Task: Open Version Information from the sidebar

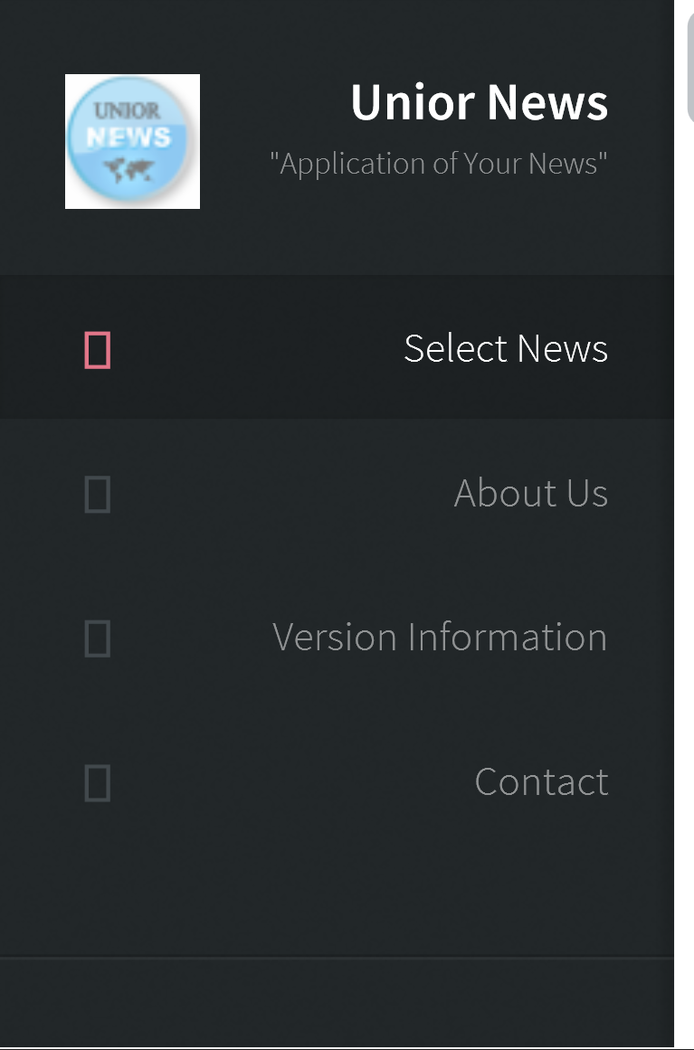Action: point(337,636)
